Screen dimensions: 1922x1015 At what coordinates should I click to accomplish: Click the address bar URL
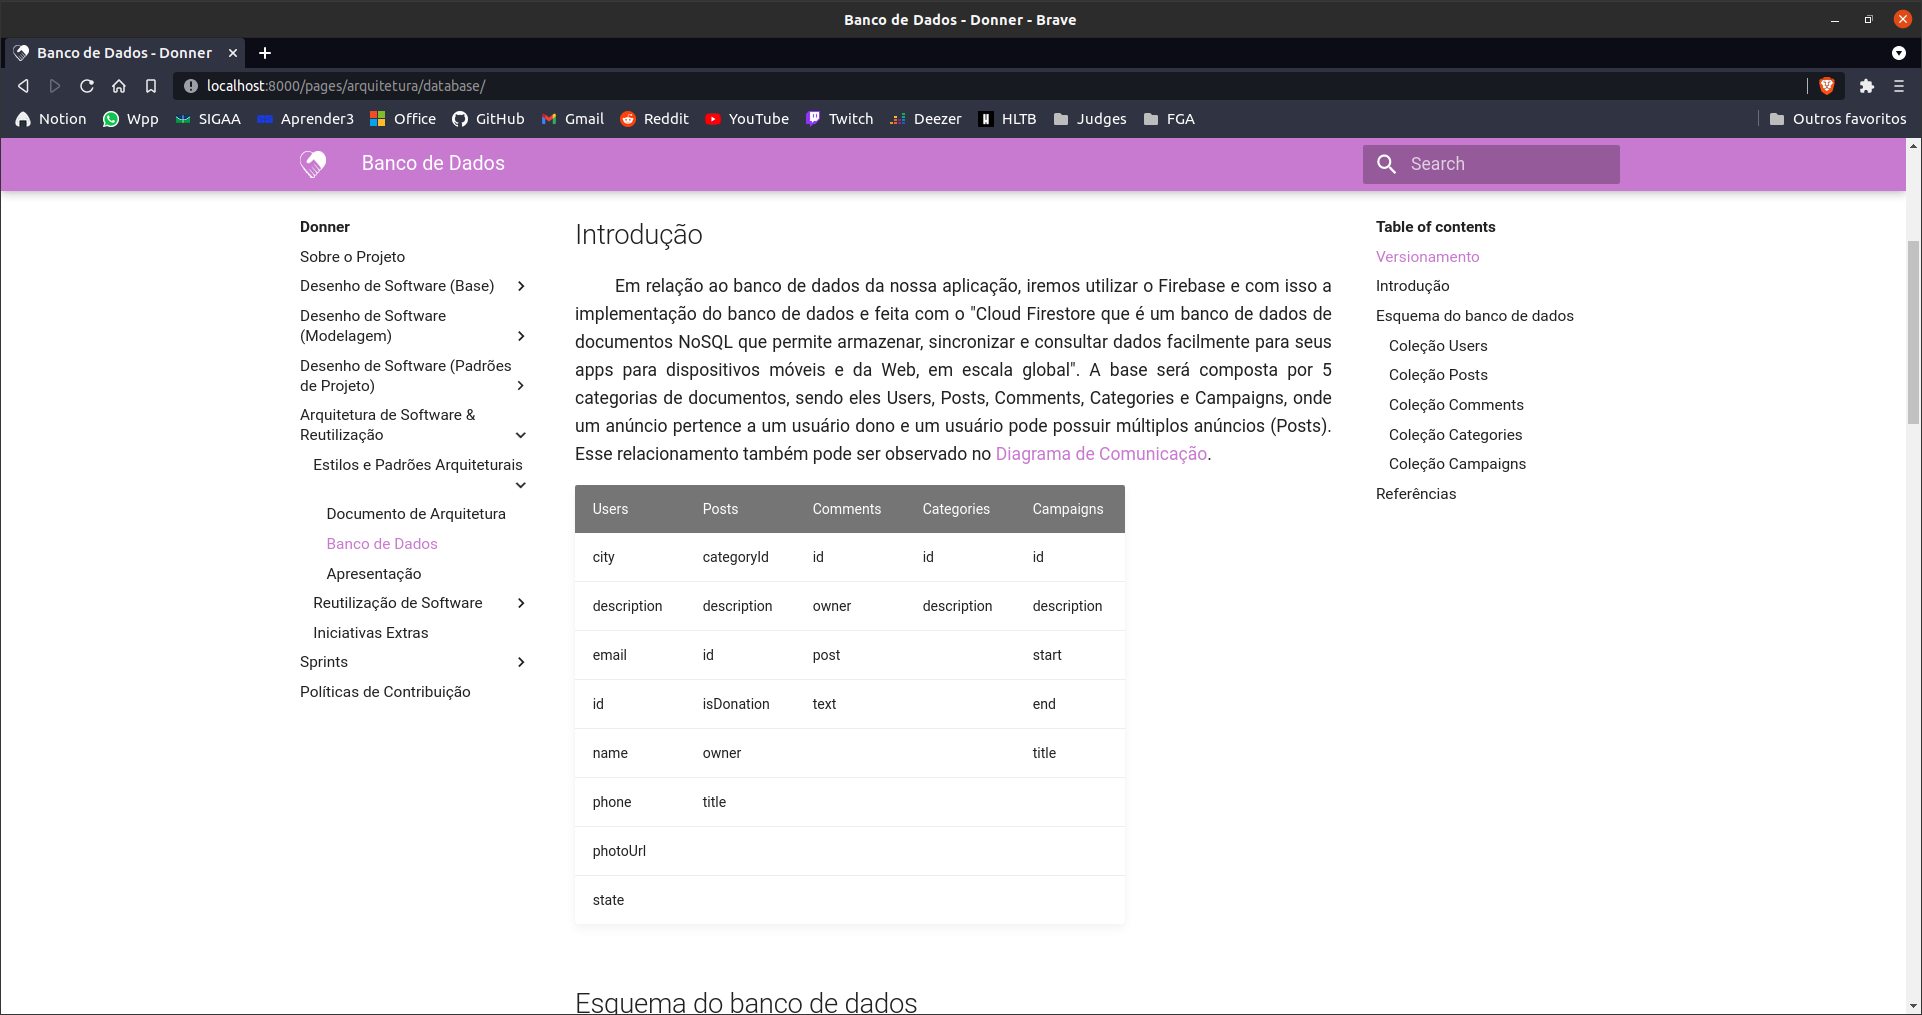(345, 86)
